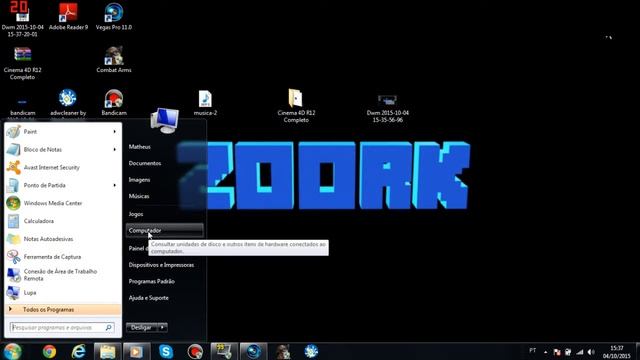Open Programas Padrão

pos(151,281)
